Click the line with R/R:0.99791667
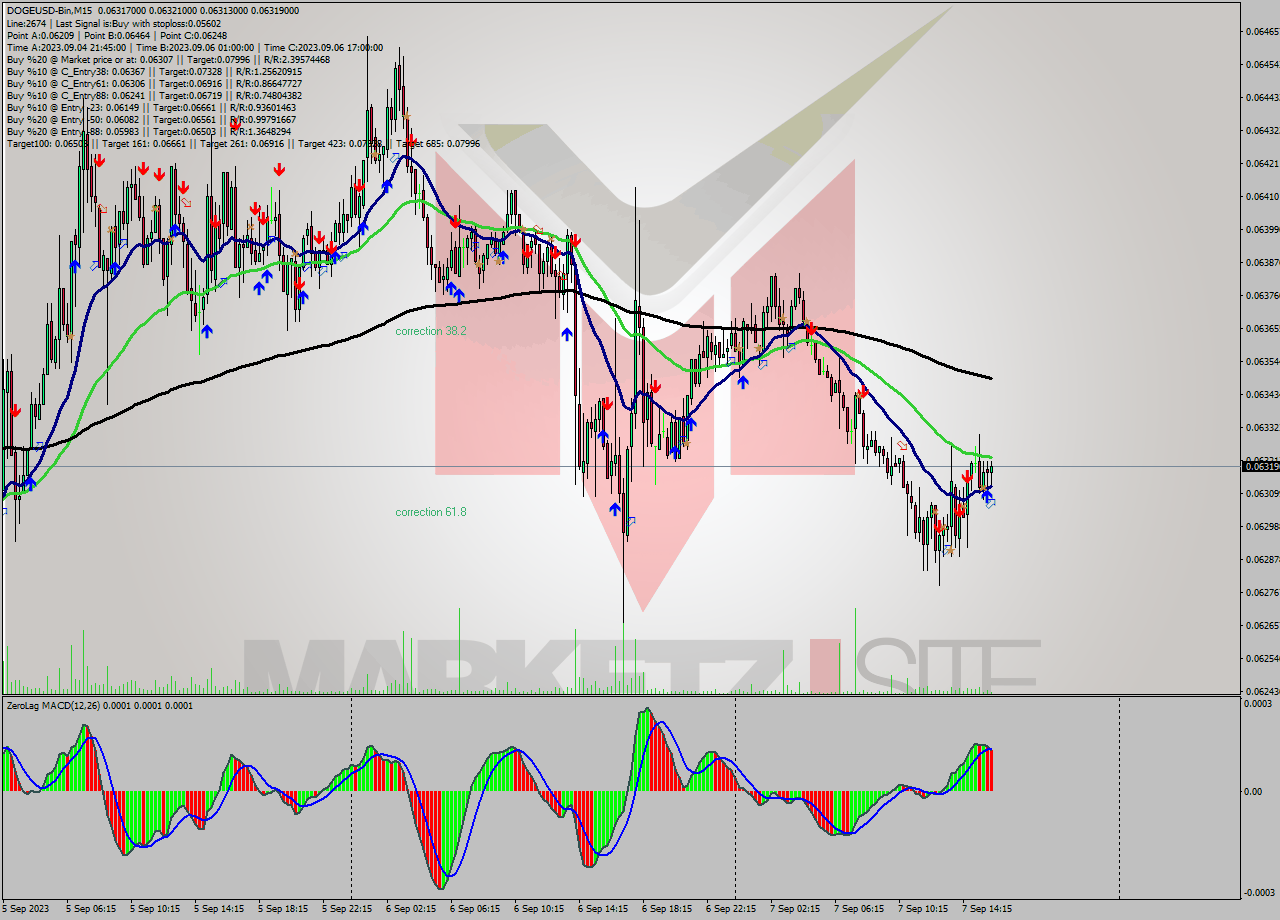Screen dimensions: 1280x920 [x=150, y=119]
